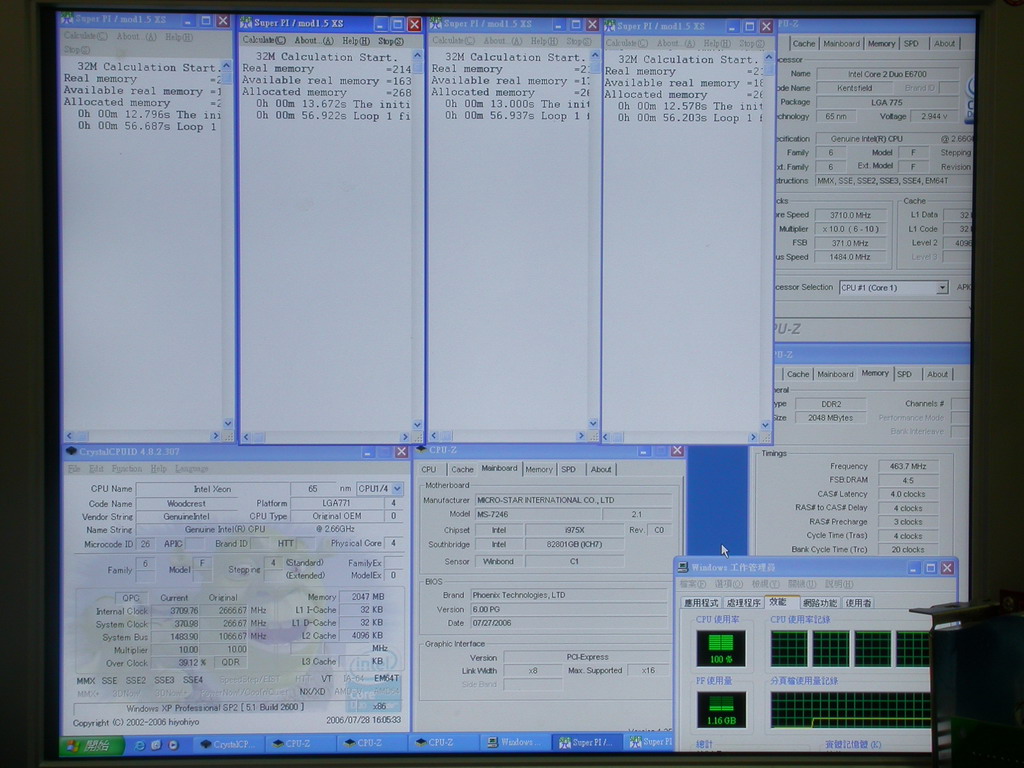1024x768 pixels.
Task: Click the memory Size value '2048 MBytes'
Action: 830,418
